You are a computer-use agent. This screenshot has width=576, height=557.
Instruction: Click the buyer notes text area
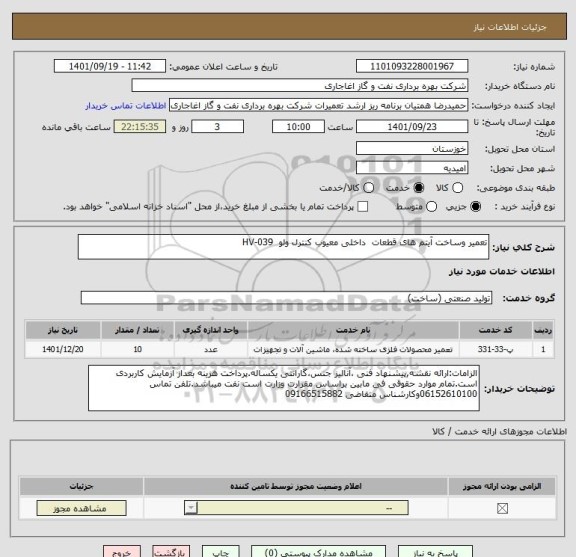point(284,388)
